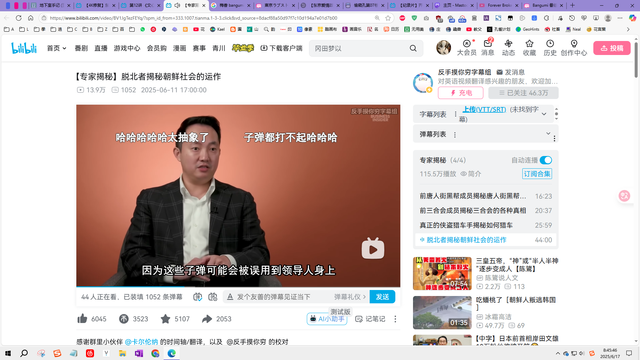Image resolution: width=640 pixels, height=360 pixels.
Task: Click the blue 发送 send button
Action: [x=382, y=297]
